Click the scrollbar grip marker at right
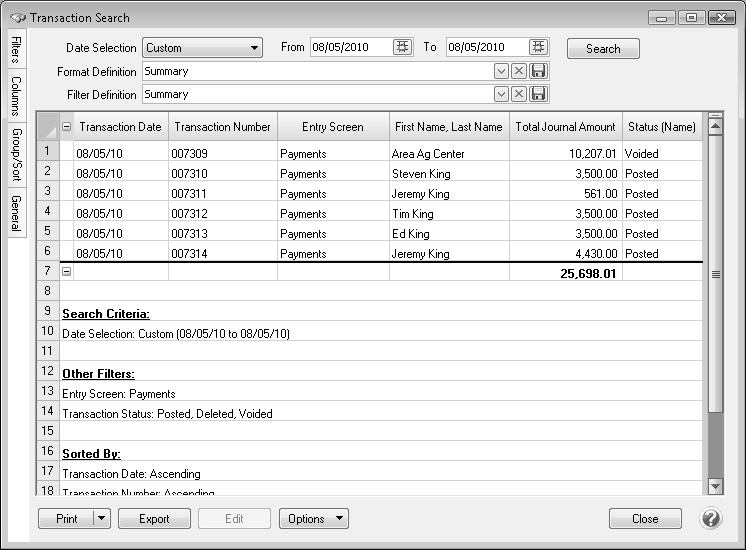The height and width of the screenshot is (550, 746). tap(715, 273)
